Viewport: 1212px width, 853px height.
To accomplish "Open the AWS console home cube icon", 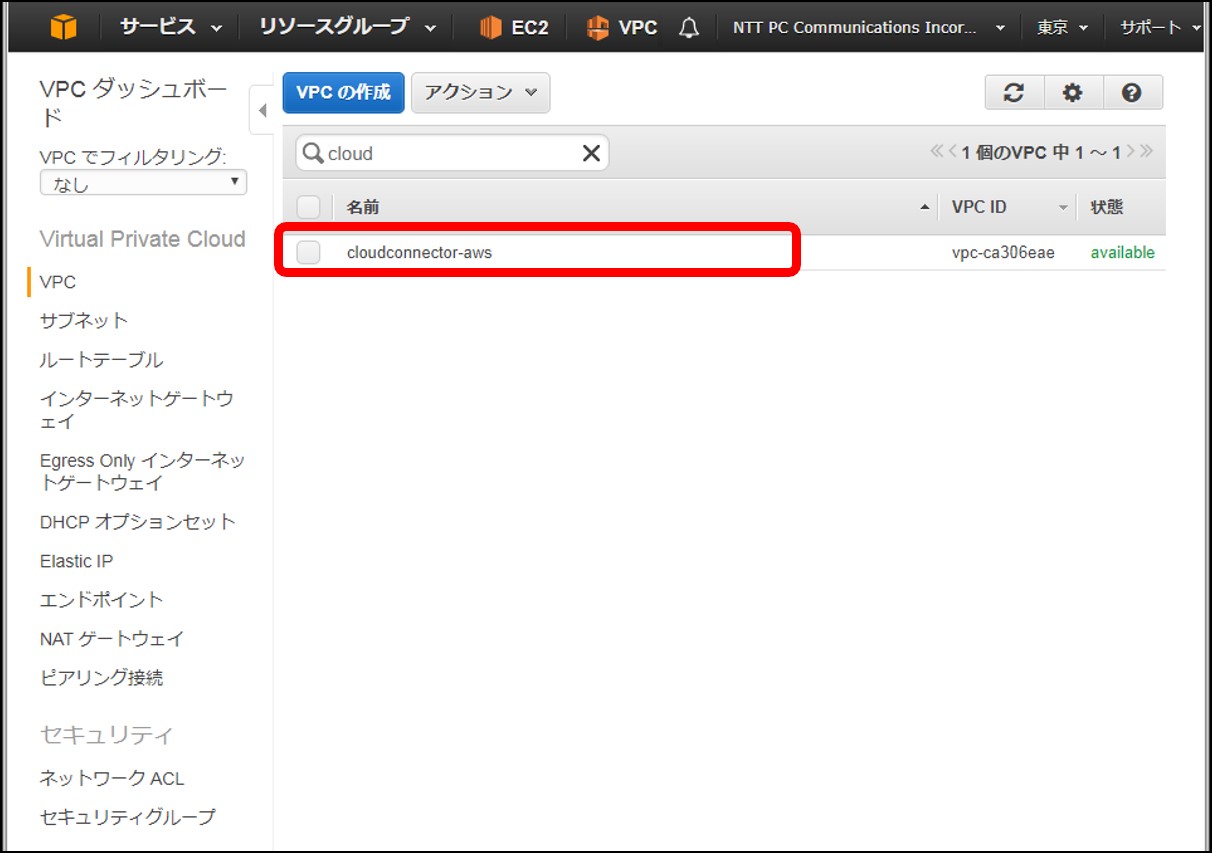I will tap(63, 27).
